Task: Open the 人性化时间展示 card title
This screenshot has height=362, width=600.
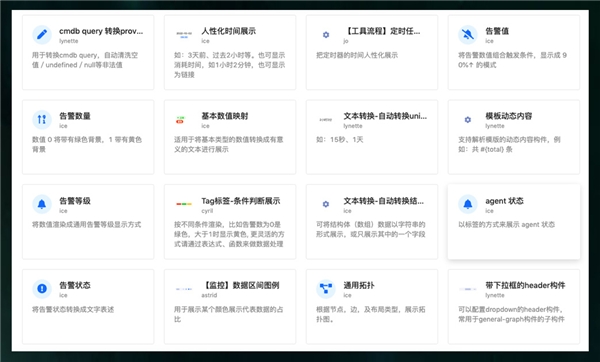Action: [x=229, y=31]
